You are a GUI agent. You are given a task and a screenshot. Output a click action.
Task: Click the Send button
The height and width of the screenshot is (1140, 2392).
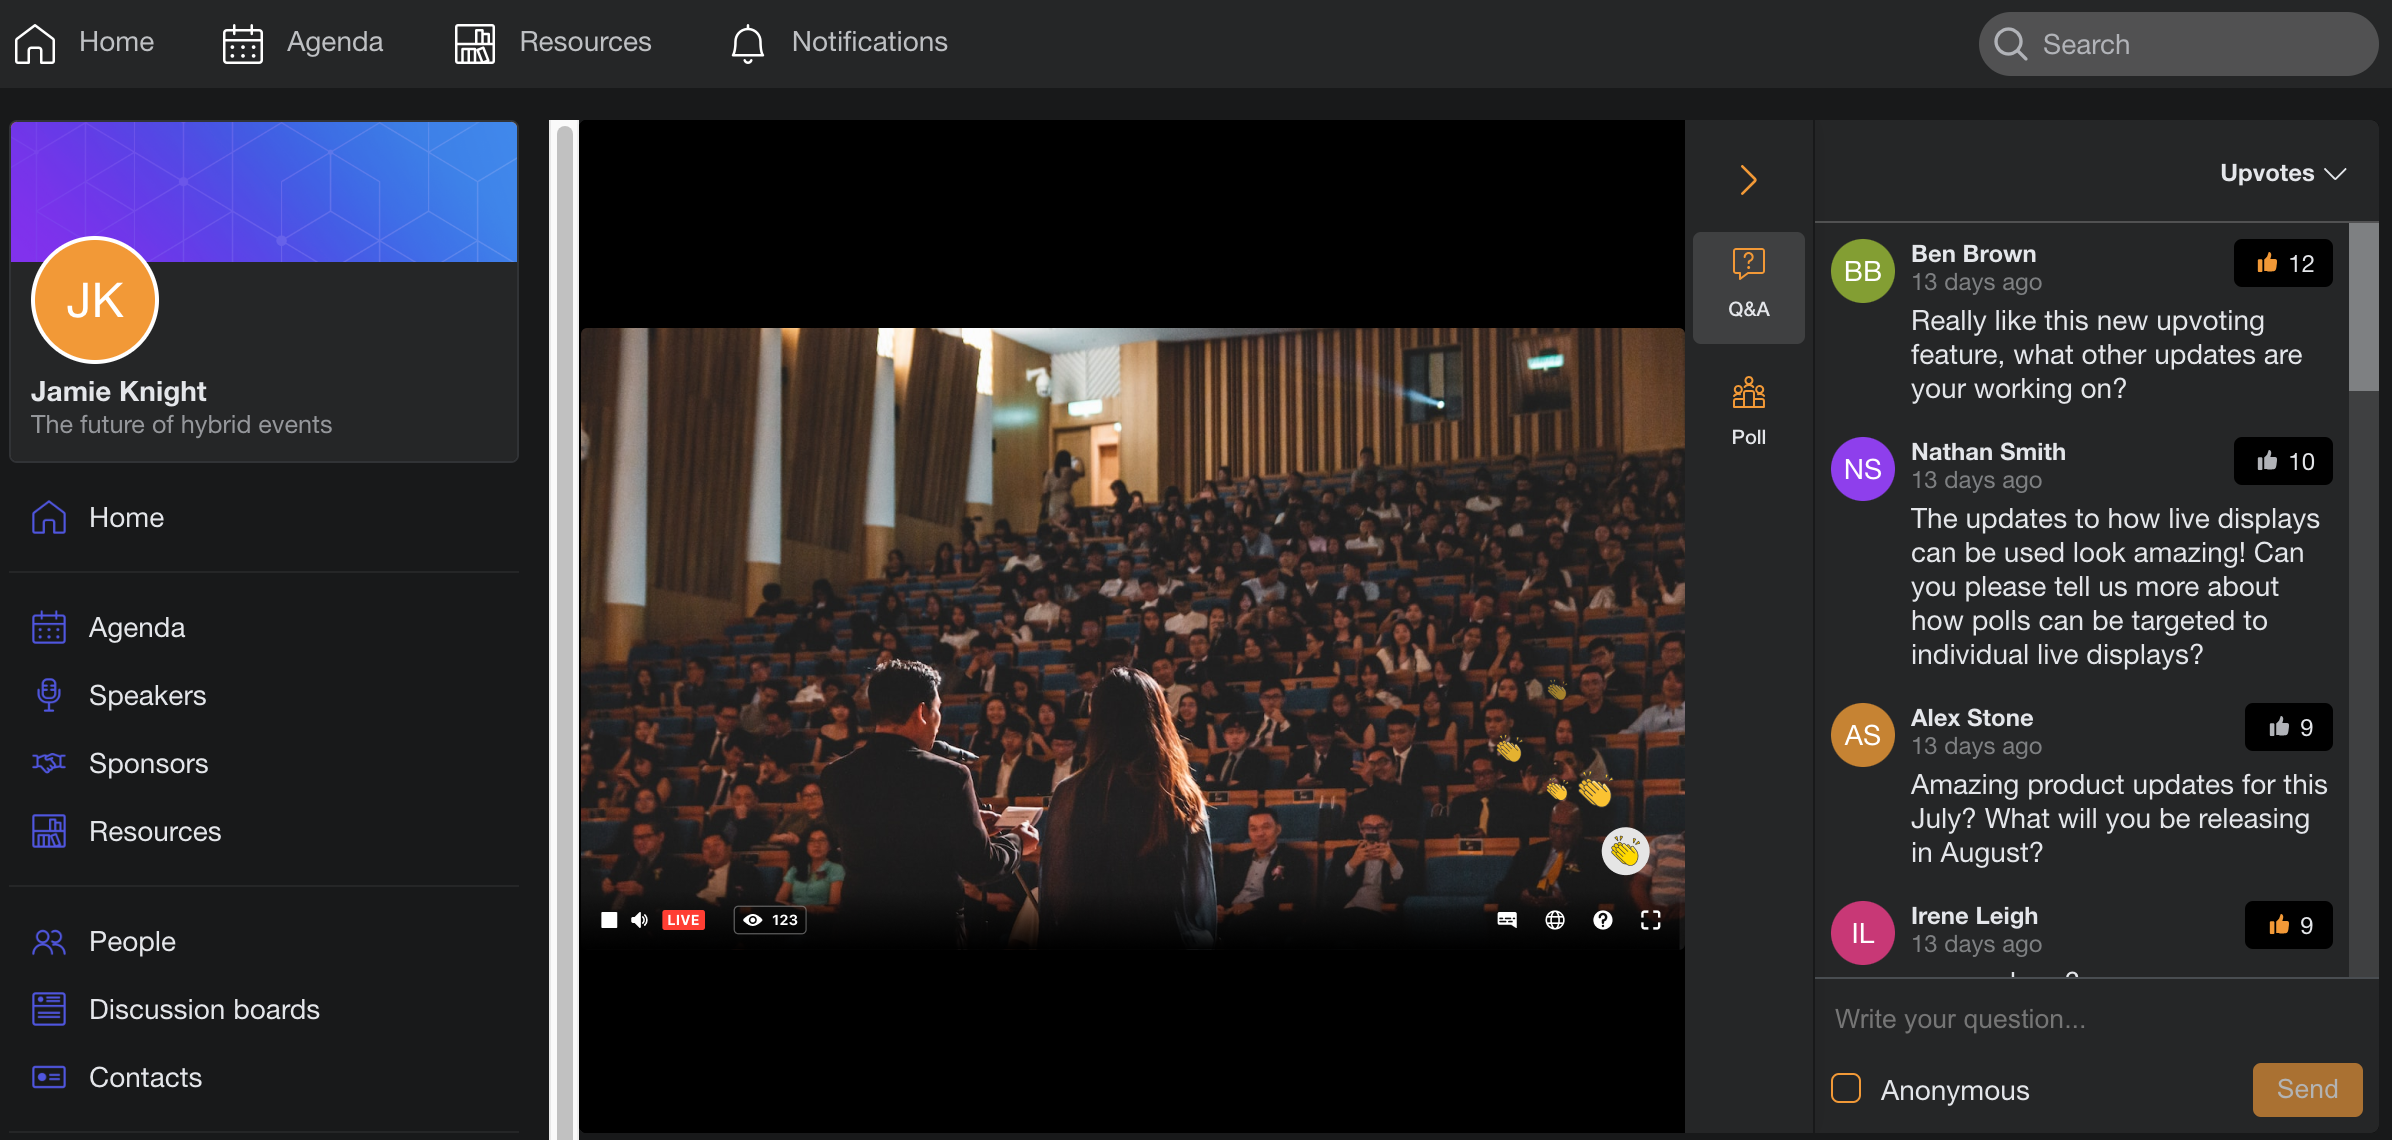(x=2306, y=1089)
